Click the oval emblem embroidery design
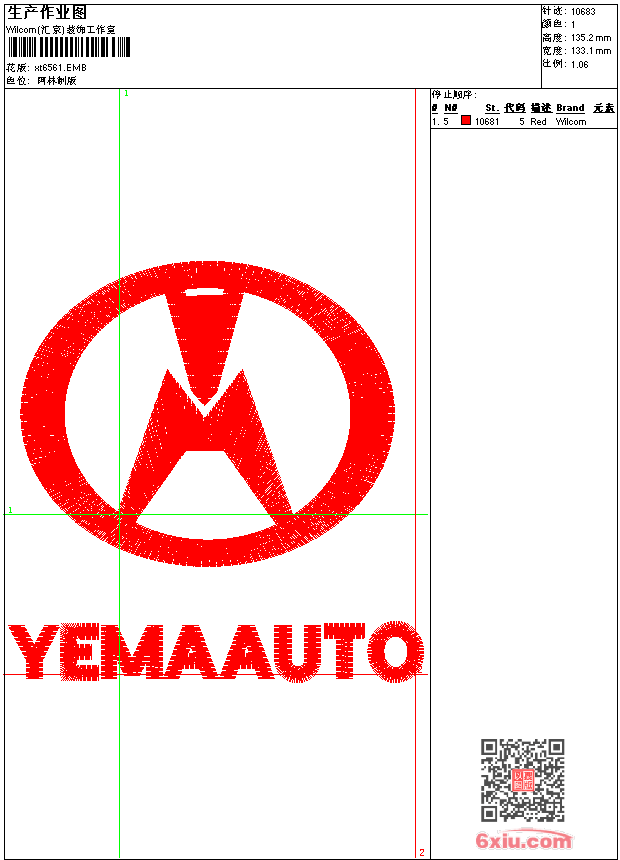620x860 pixels. click(x=208, y=414)
